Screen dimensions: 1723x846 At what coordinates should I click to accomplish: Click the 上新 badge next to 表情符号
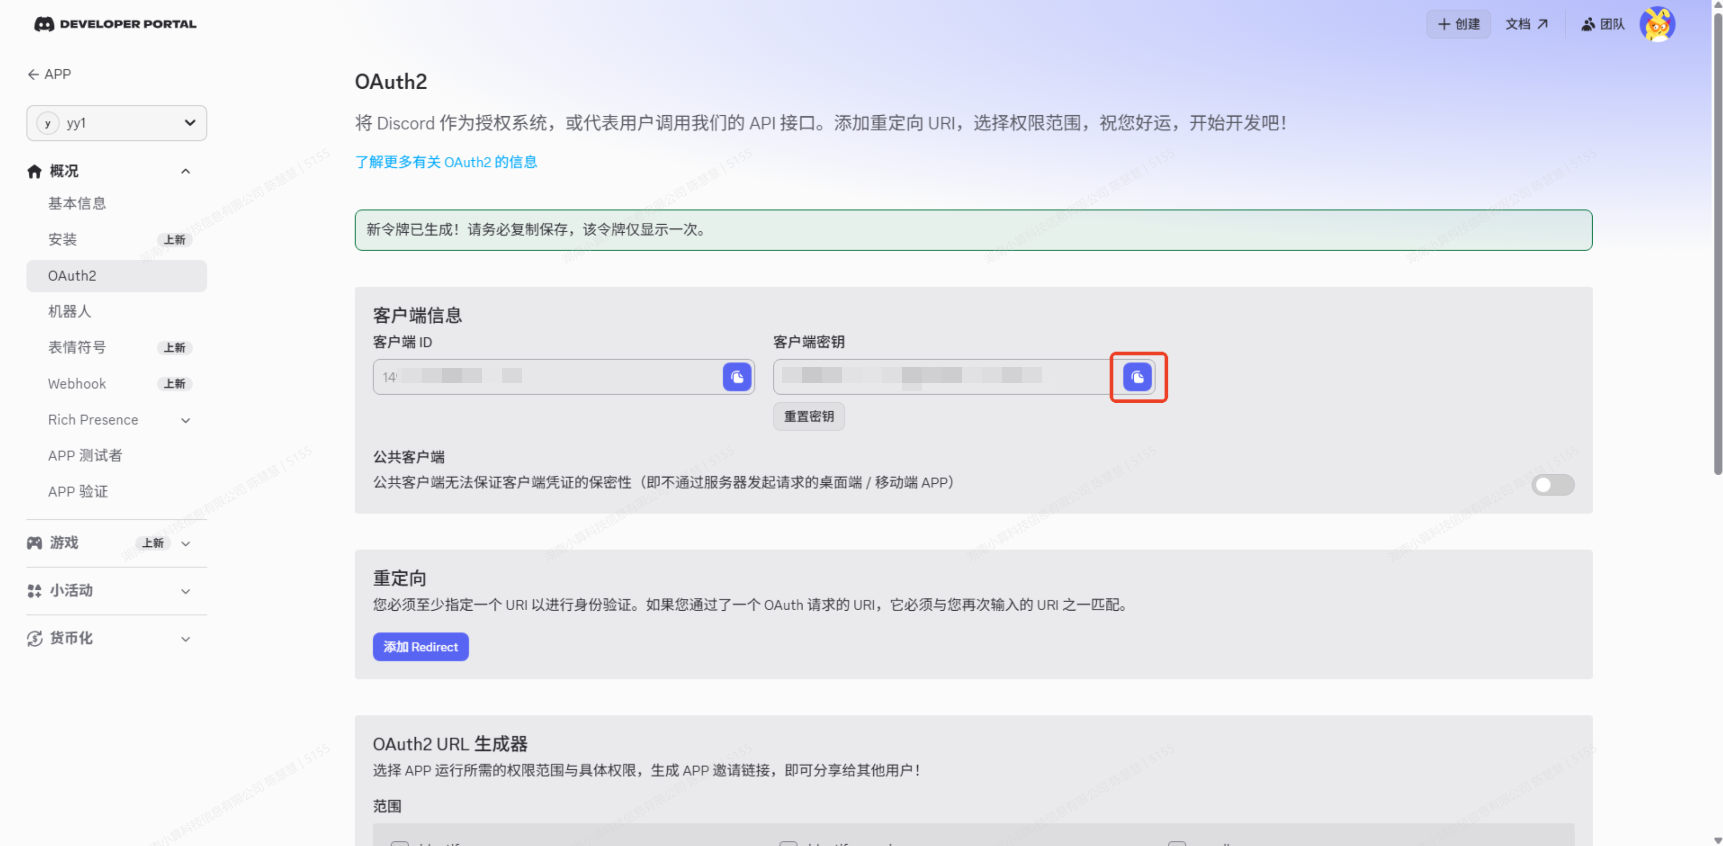[175, 348]
